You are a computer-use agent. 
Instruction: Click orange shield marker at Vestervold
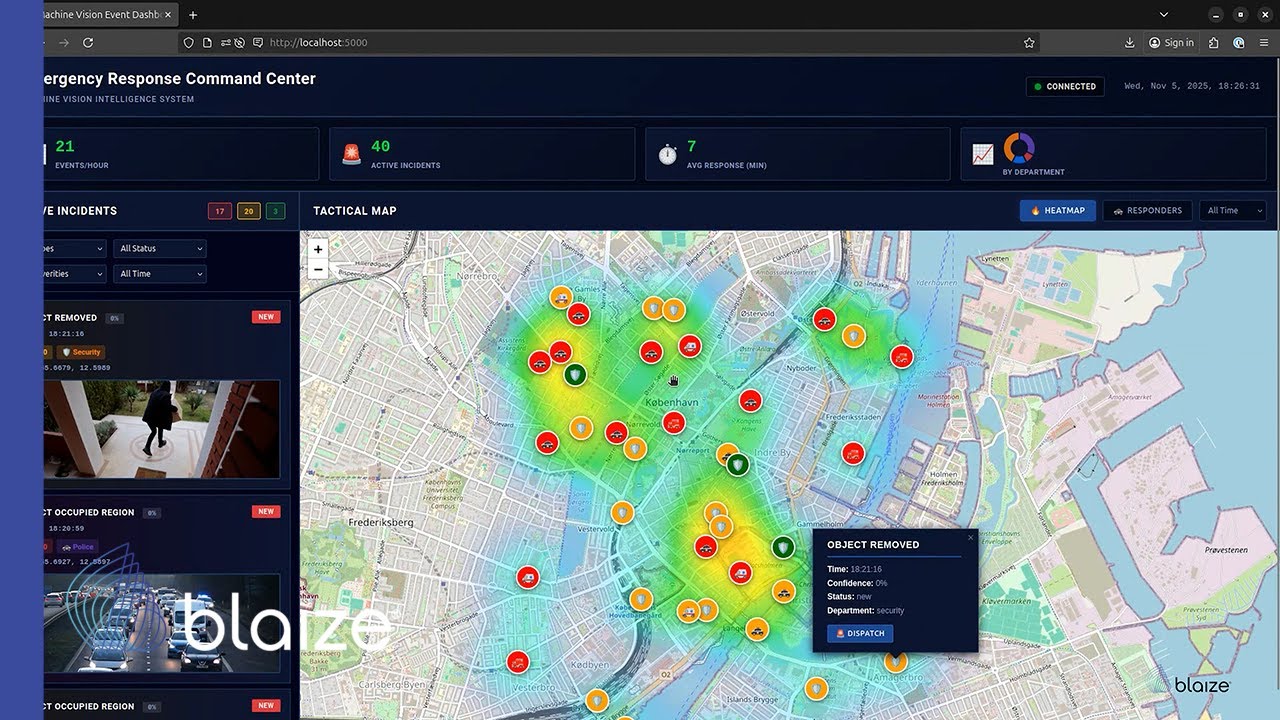pyautogui.click(x=622, y=513)
